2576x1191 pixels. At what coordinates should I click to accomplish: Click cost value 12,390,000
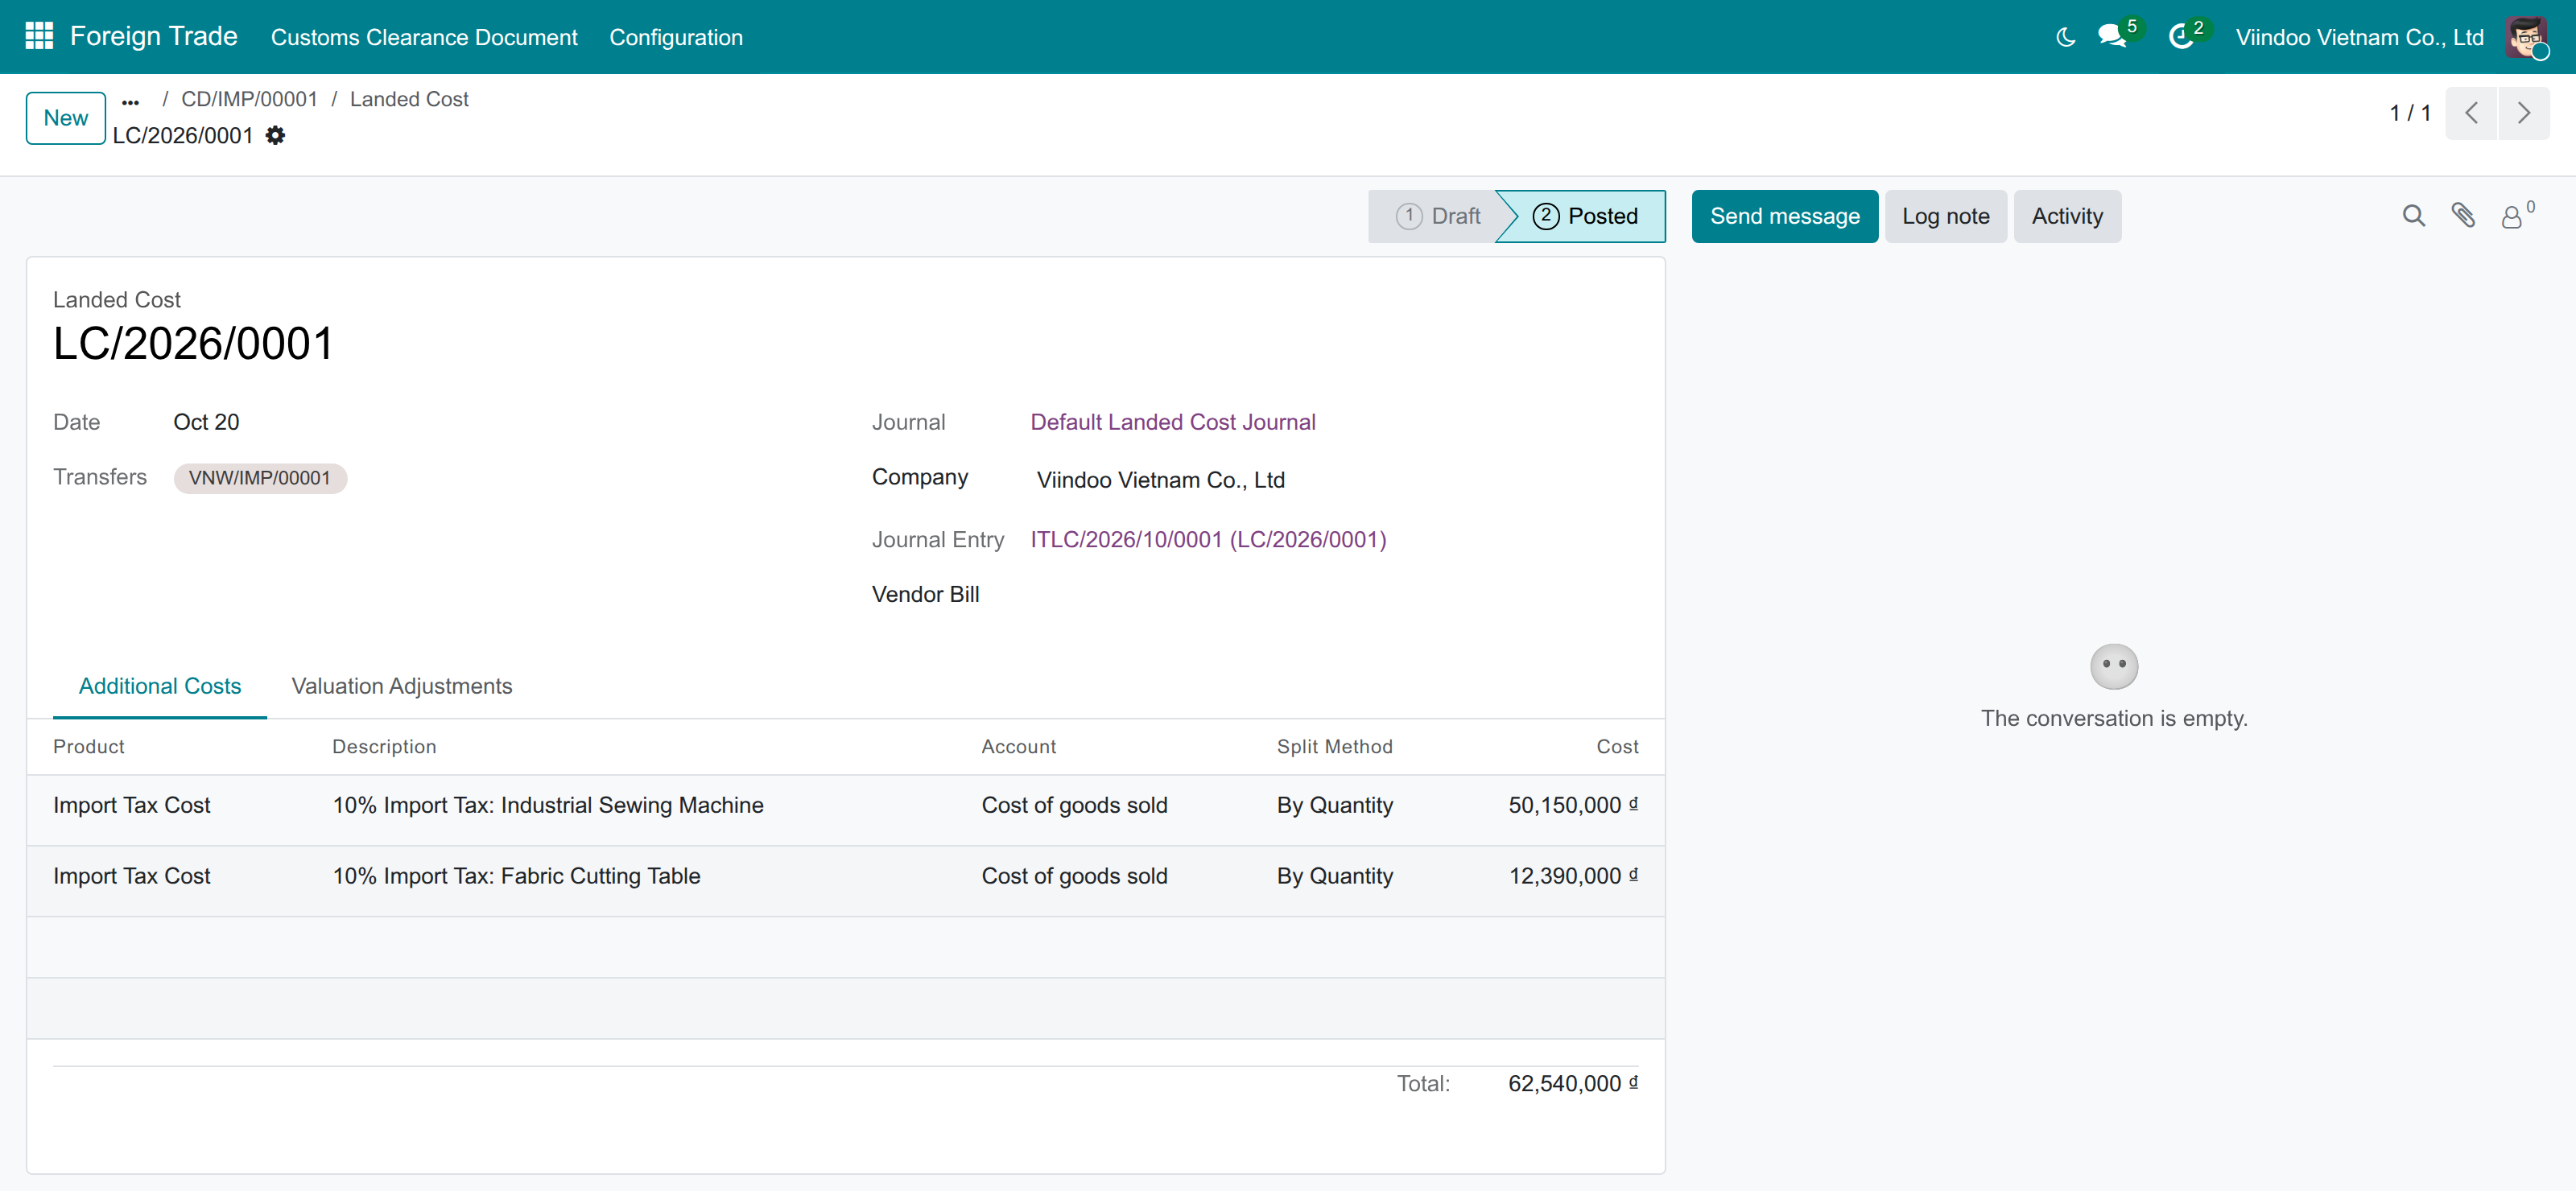(x=1572, y=876)
